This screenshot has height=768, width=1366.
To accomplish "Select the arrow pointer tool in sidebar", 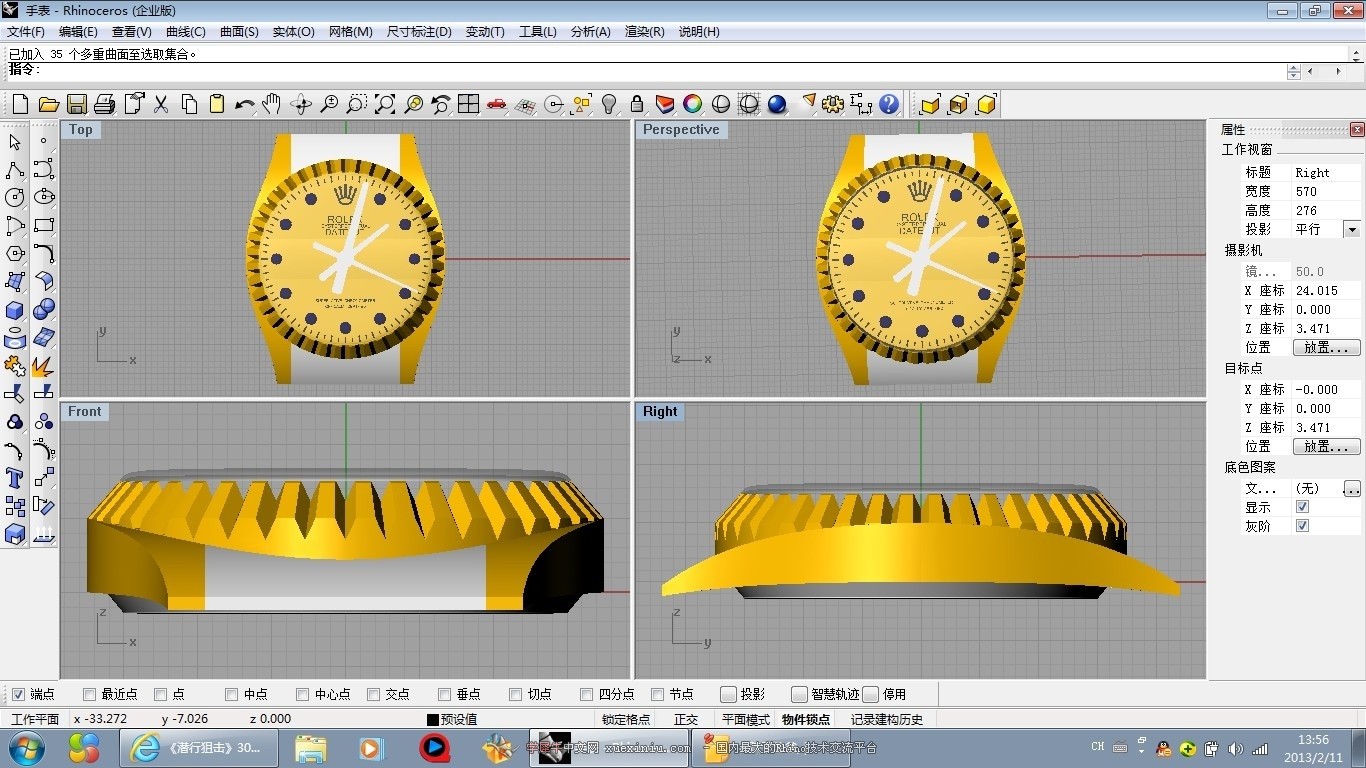I will tap(15, 141).
